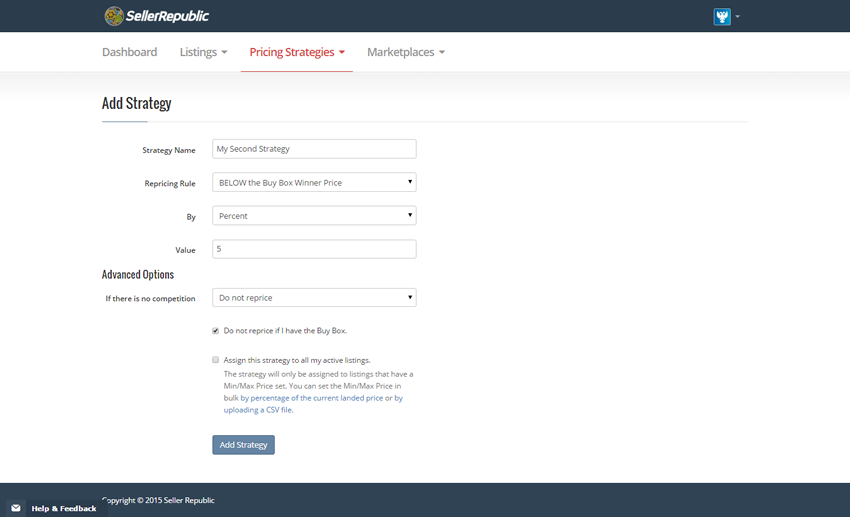Image resolution: width=850 pixels, height=517 pixels.
Task: Enable Assign this strategy to all active listings
Action: tap(216, 360)
